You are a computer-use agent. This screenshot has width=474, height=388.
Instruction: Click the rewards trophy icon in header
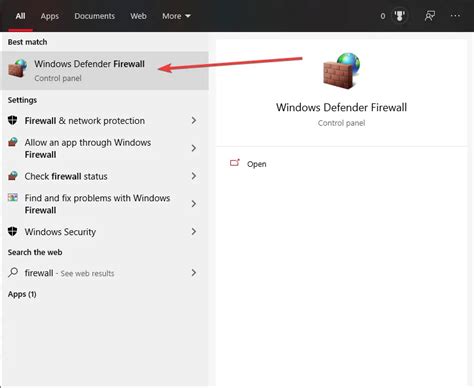click(399, 16)
